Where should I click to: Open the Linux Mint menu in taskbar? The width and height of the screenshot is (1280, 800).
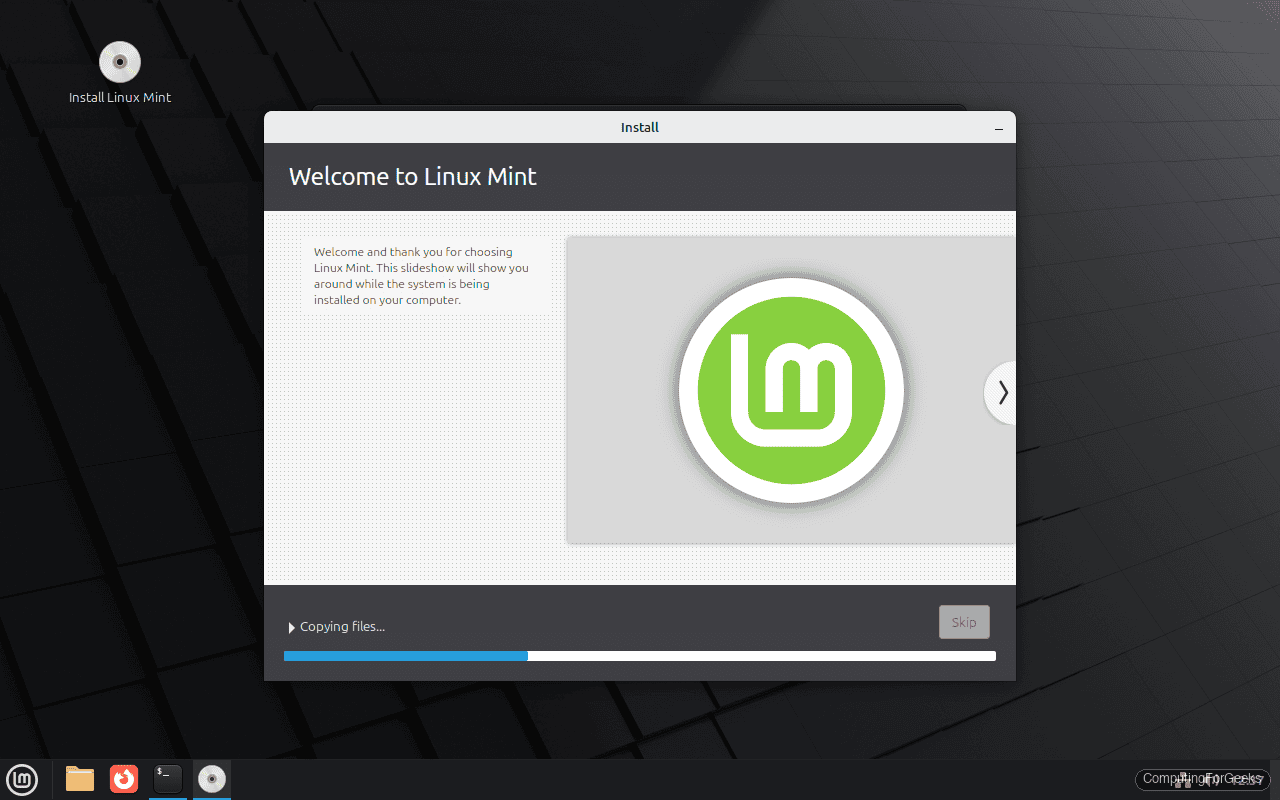coord(22,780)
